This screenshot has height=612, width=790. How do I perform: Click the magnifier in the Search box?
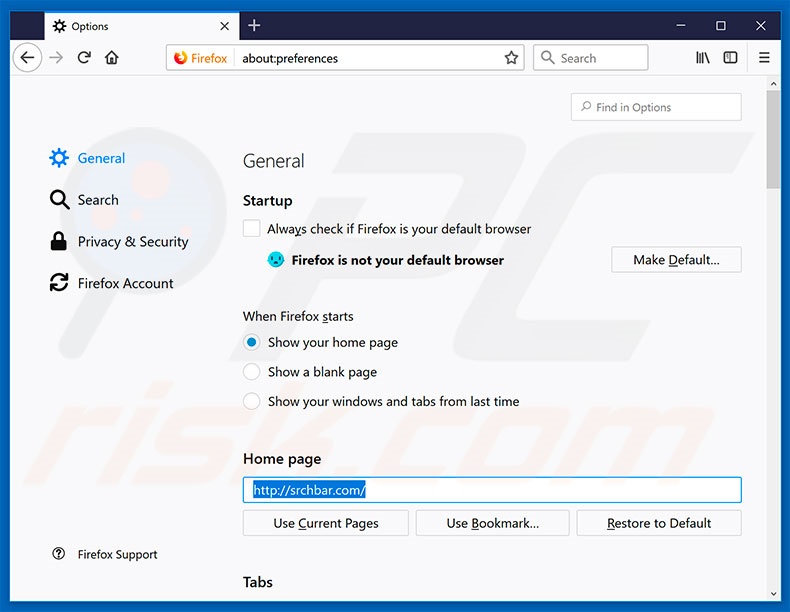pyautogui.click(x=548, y=57)
